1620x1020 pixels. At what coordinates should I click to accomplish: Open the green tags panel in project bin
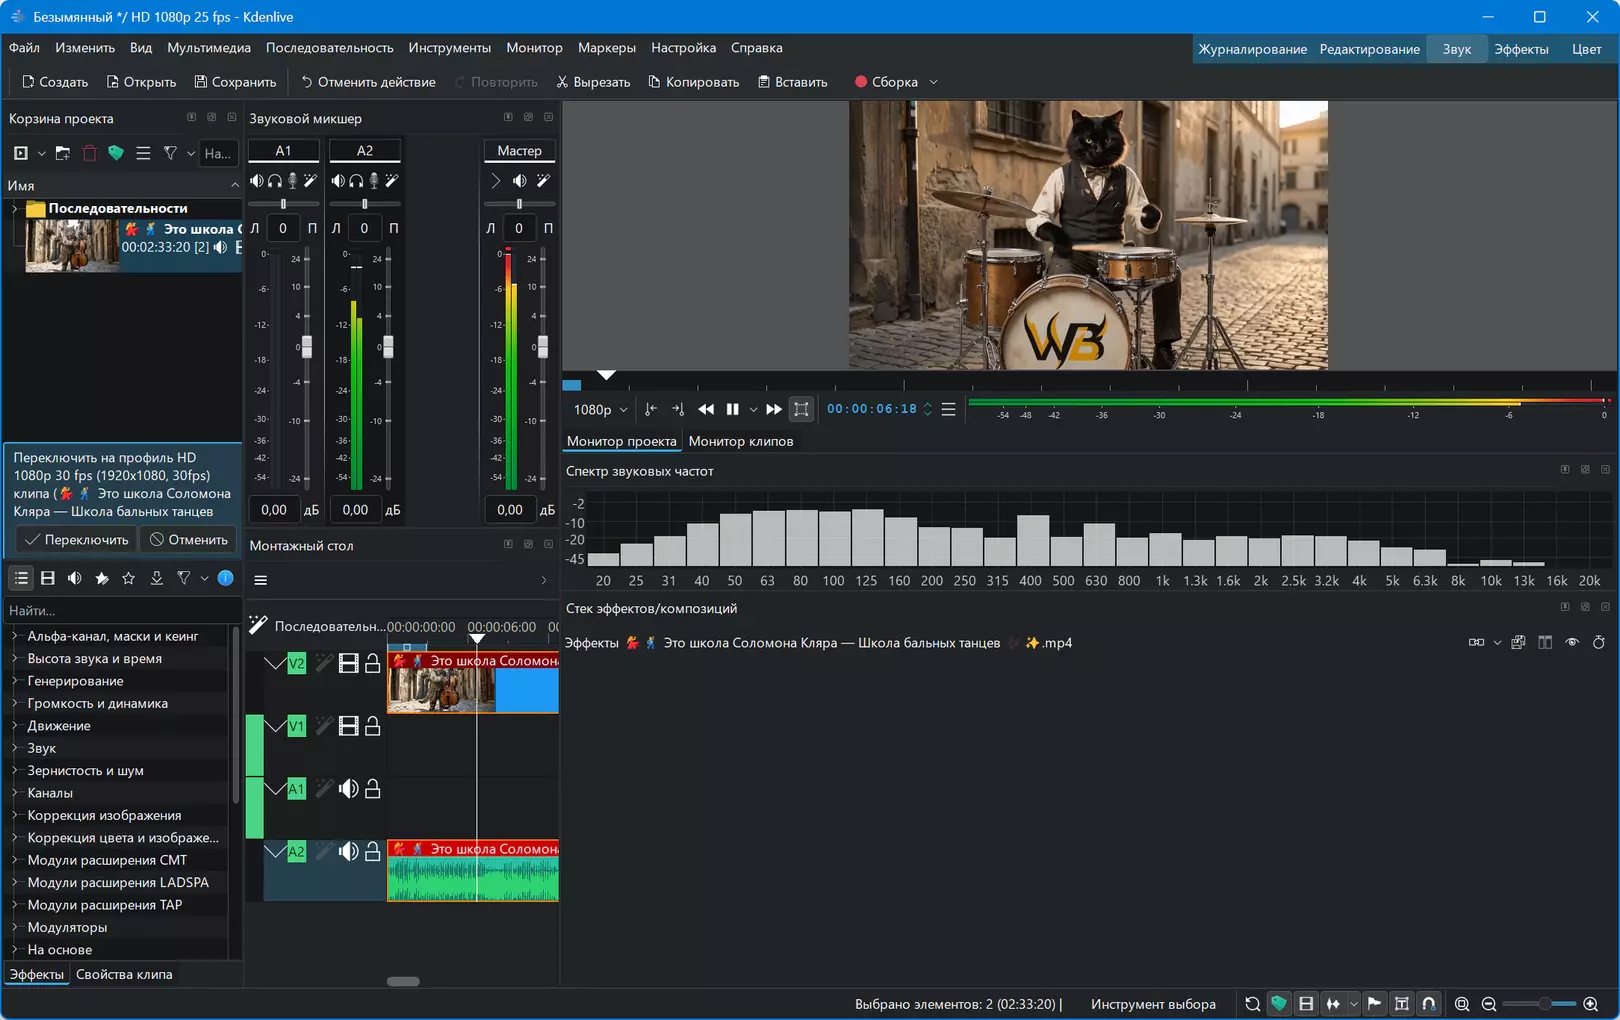pos(116,153)
